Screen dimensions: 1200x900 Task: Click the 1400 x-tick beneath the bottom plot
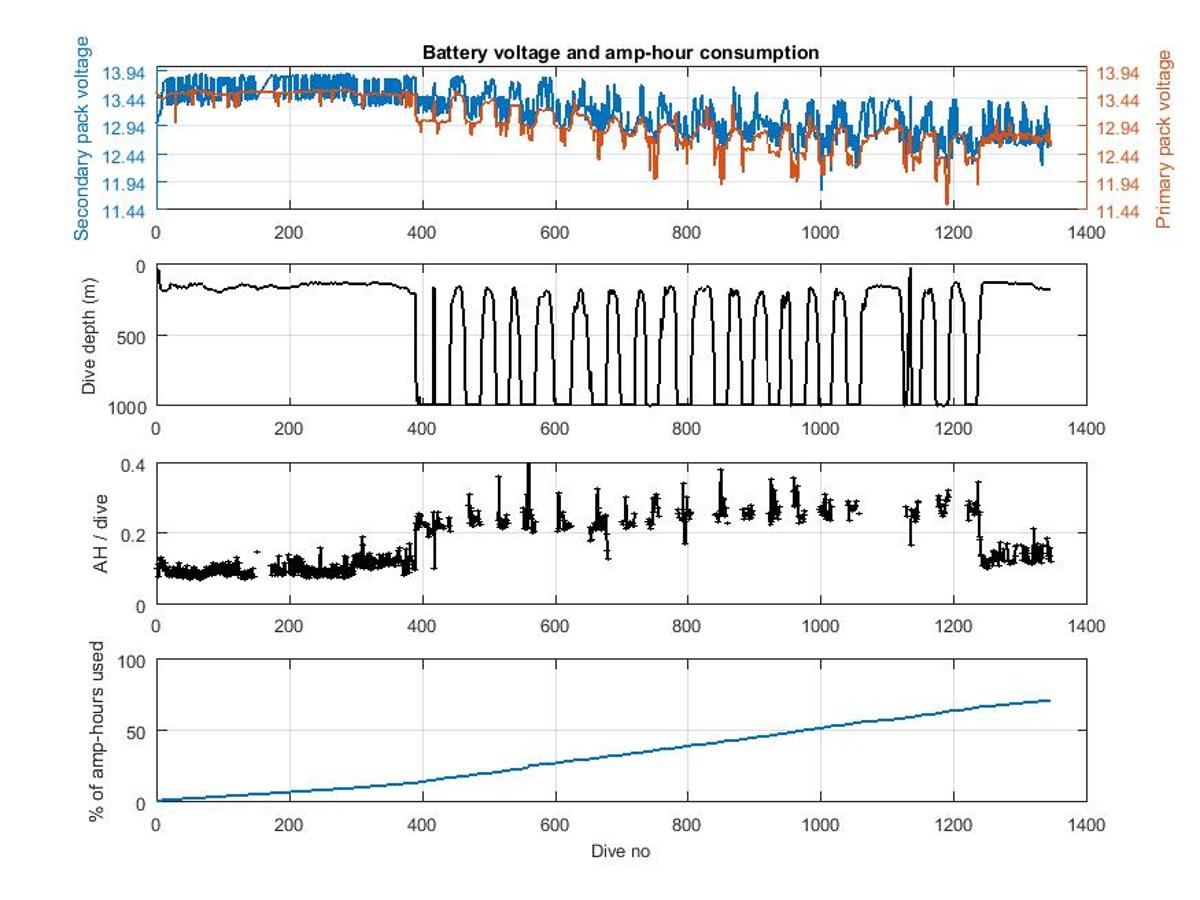click(1086, 823)
